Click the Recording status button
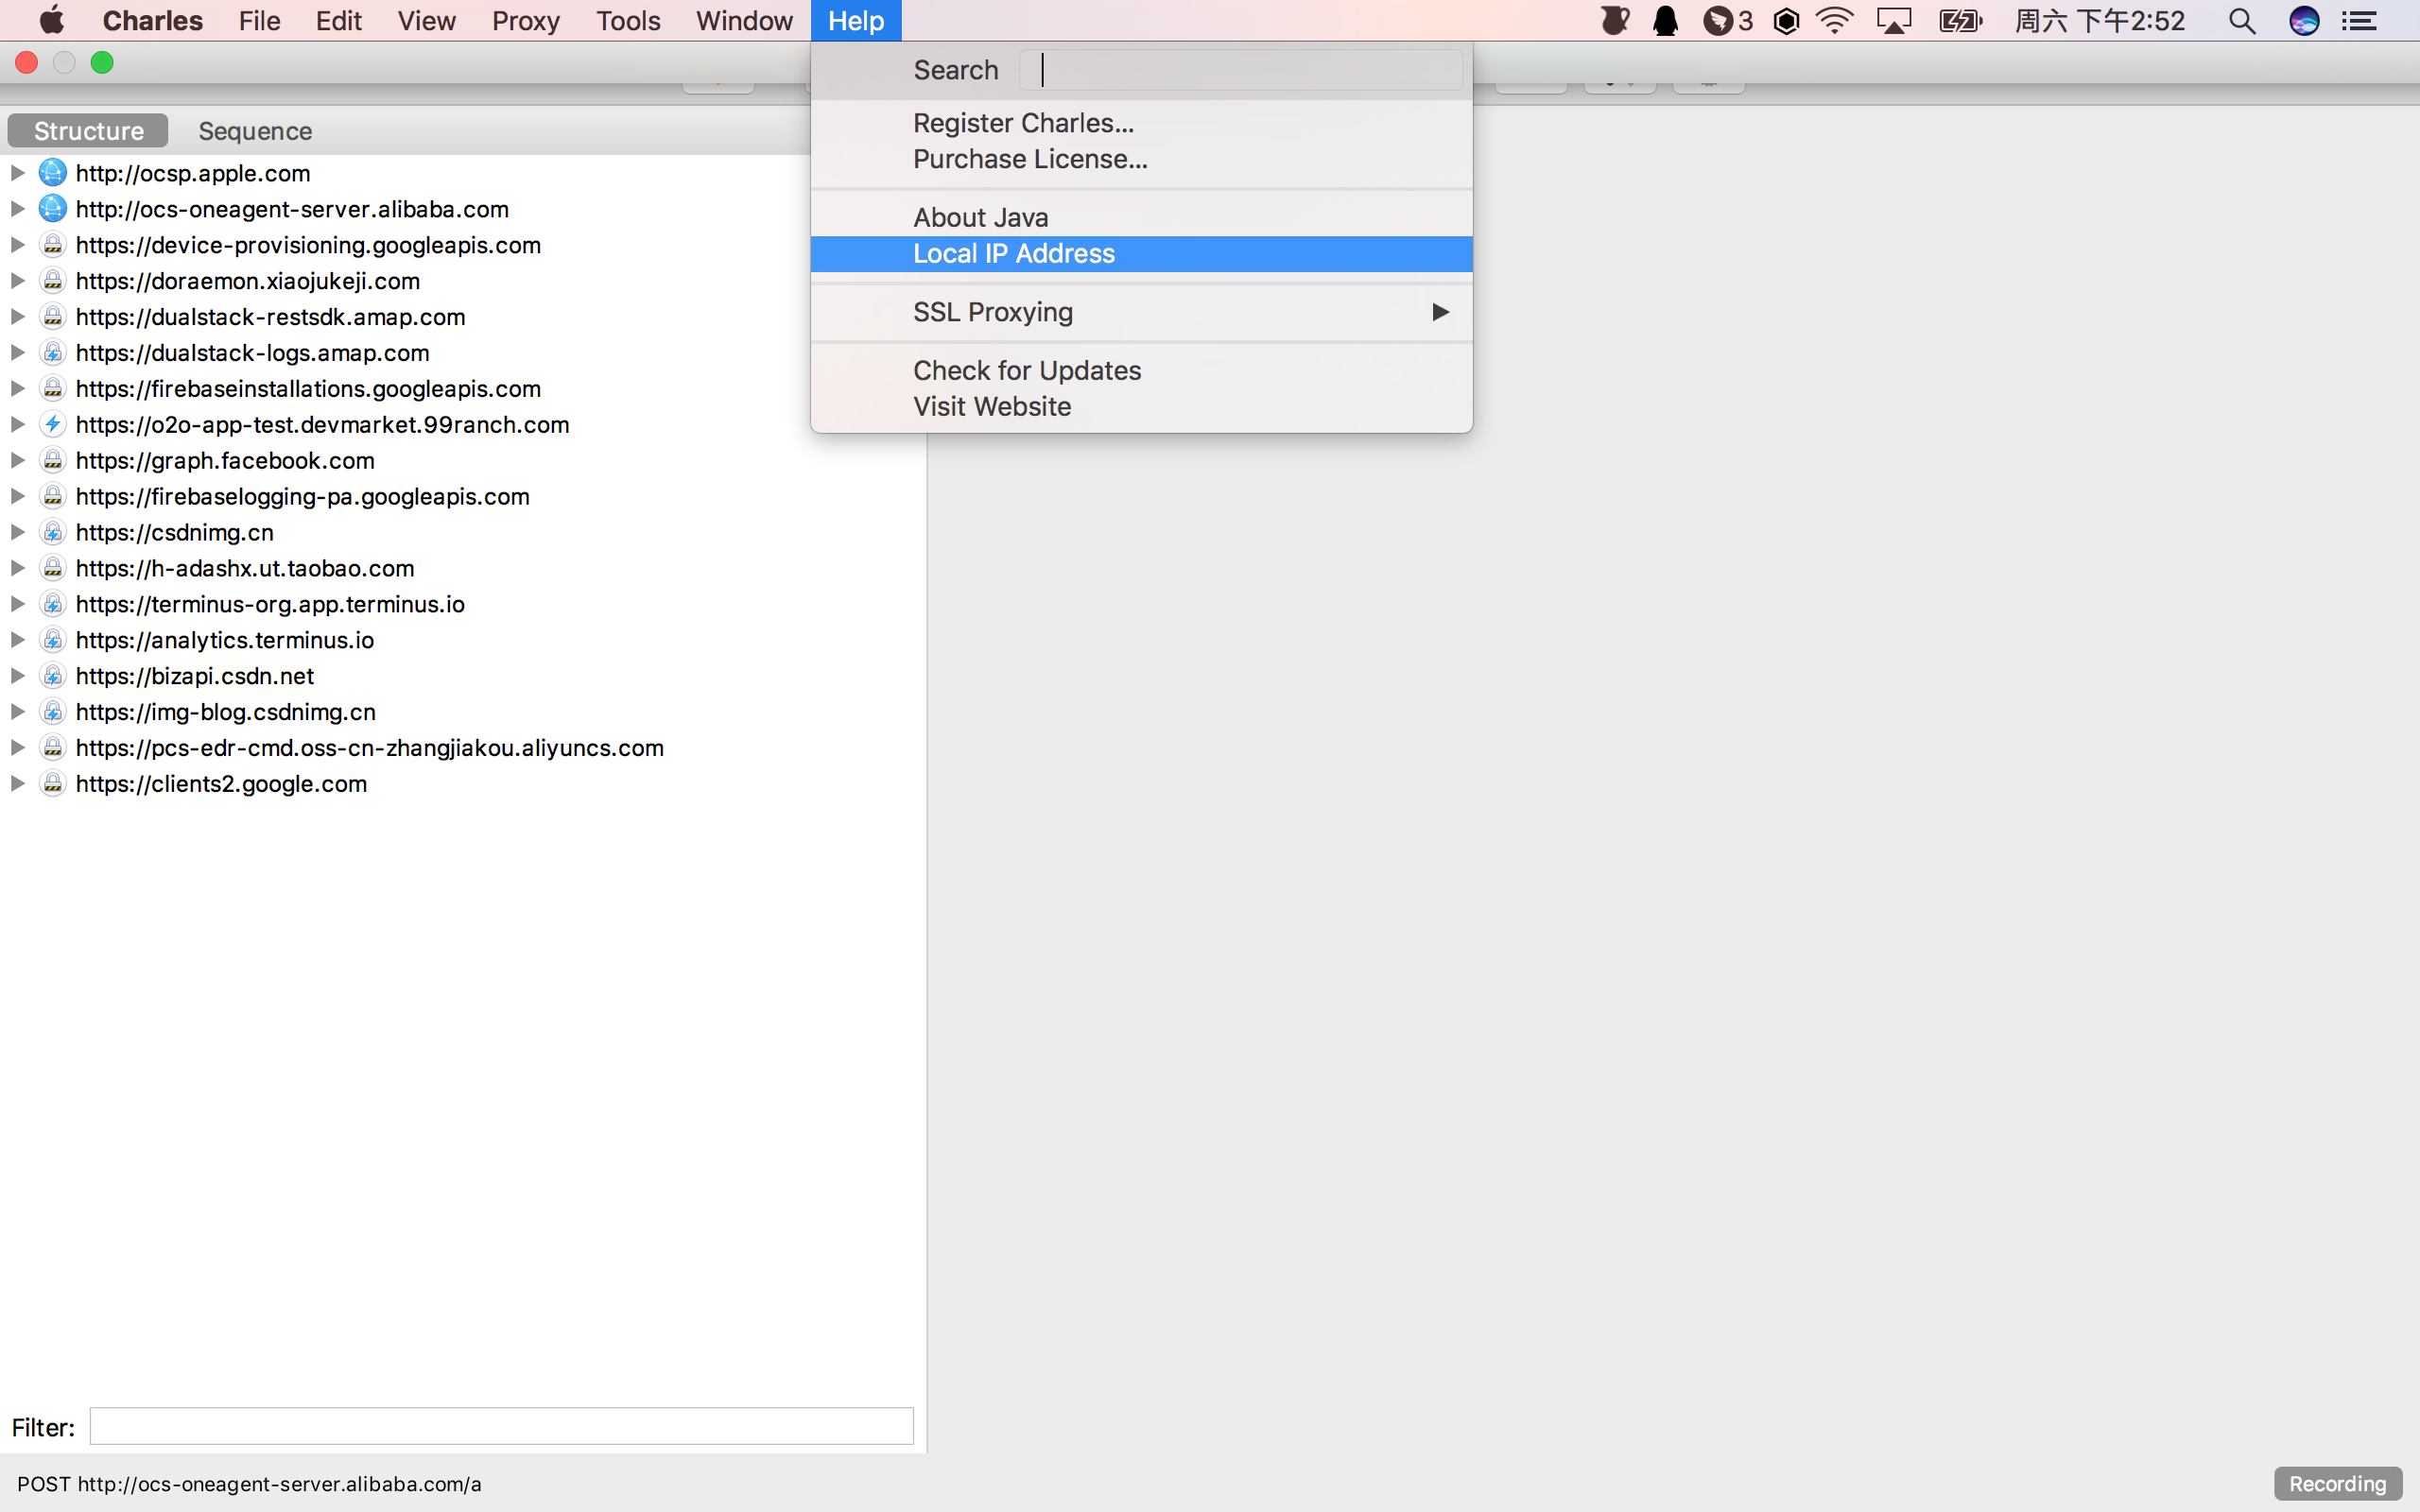Viewport: 2420px width, 1512px height. click(2337, 1484)
